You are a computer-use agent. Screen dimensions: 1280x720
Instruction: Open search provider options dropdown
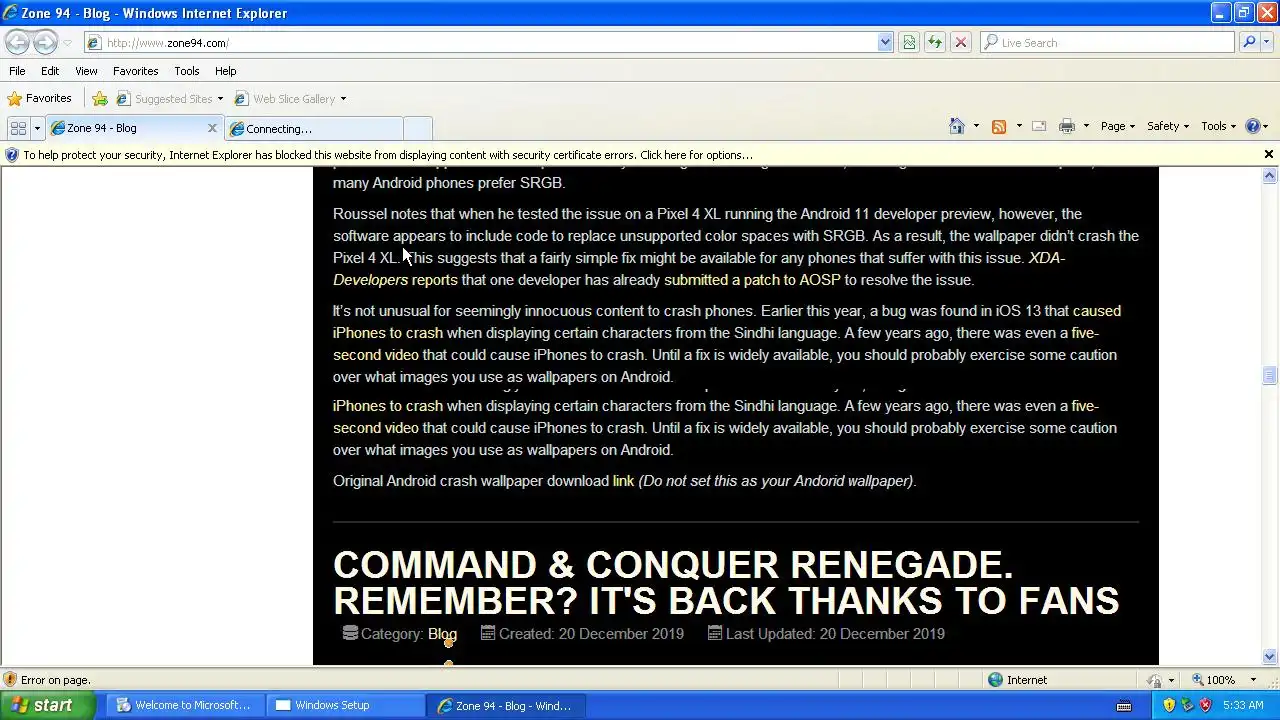(1267, 43)
